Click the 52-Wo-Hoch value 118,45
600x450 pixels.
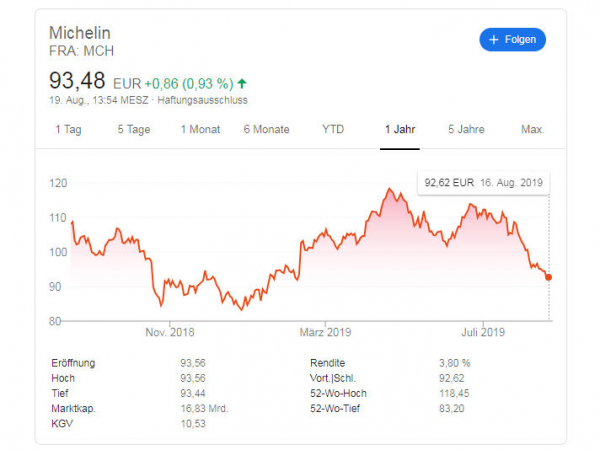[x=454, y=393]
